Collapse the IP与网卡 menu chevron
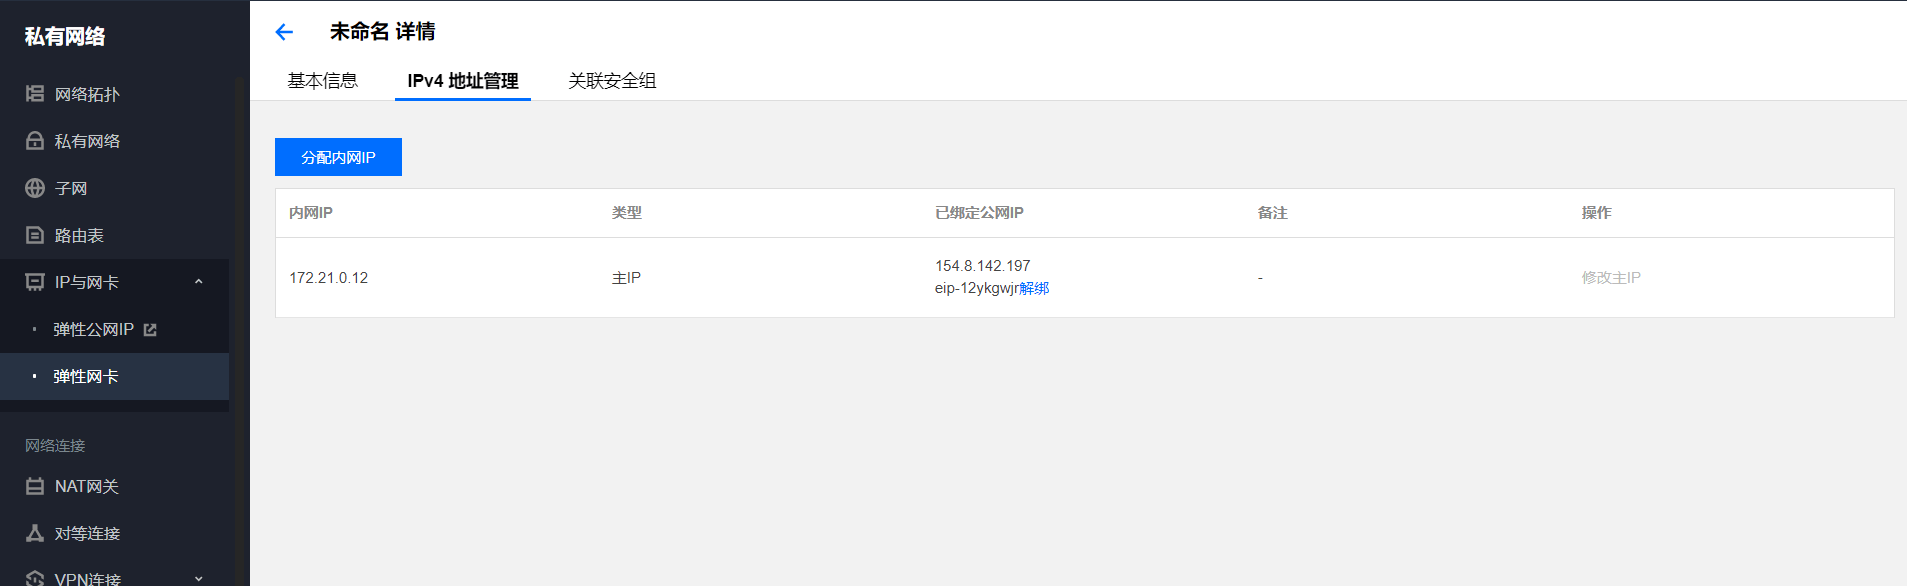Viewport: 1907px width, 586px height. [x=198, y=282]
